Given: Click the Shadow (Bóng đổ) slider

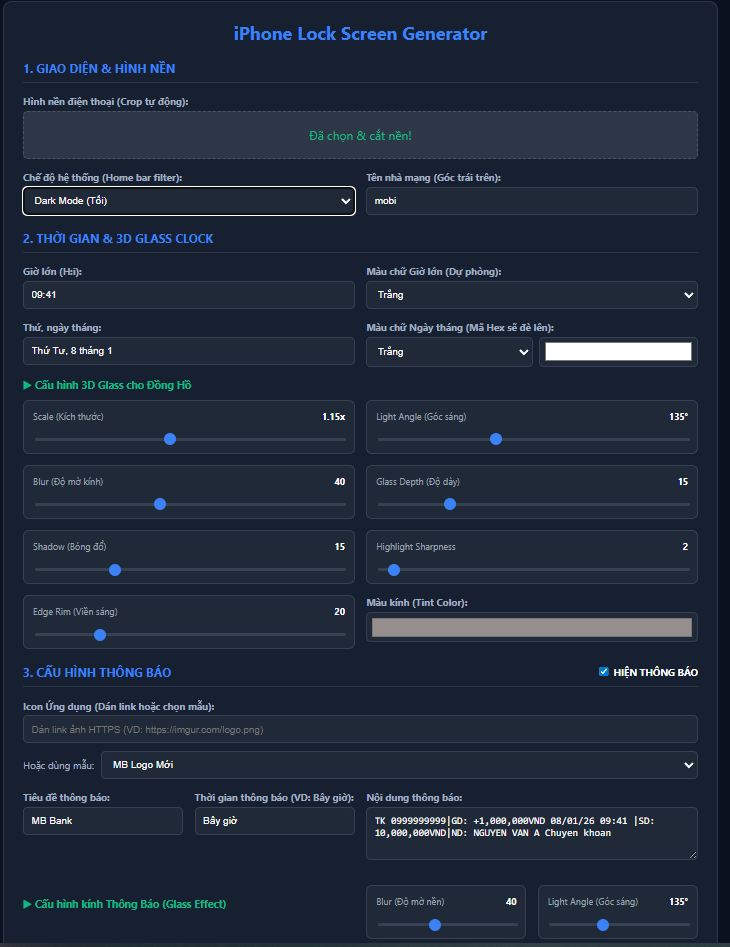Looking at the screenshot, I should 189,569.
